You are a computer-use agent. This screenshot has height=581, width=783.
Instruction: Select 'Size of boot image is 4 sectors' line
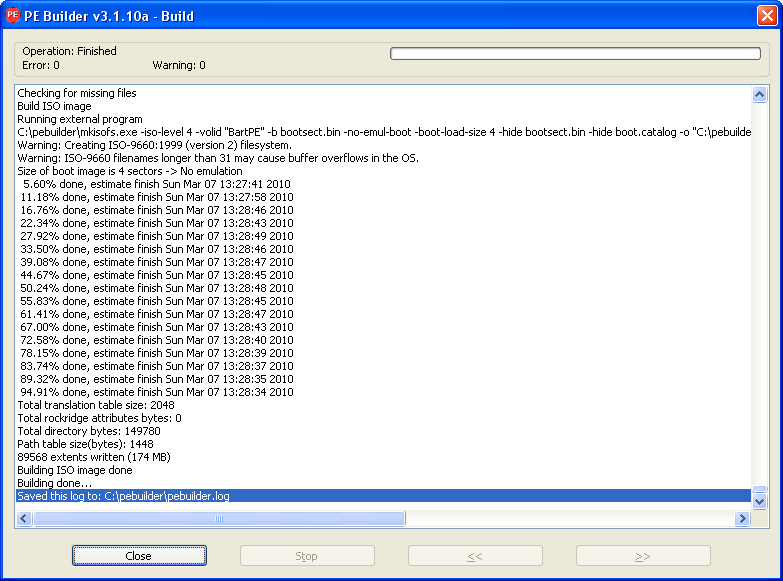tap(384, 171)
